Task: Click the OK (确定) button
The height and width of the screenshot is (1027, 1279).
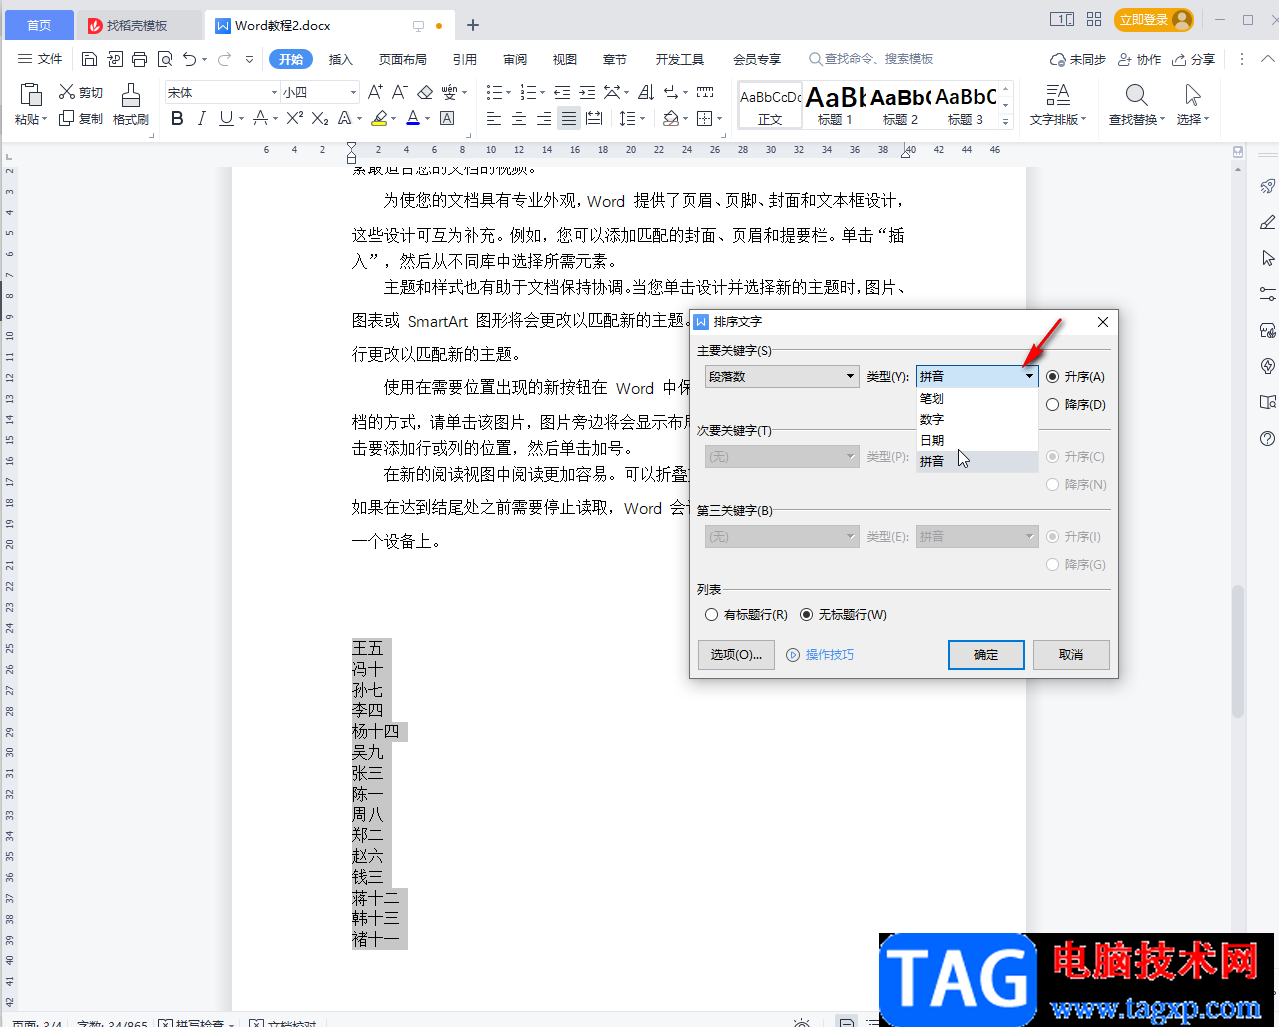Action: pos(986,655)
